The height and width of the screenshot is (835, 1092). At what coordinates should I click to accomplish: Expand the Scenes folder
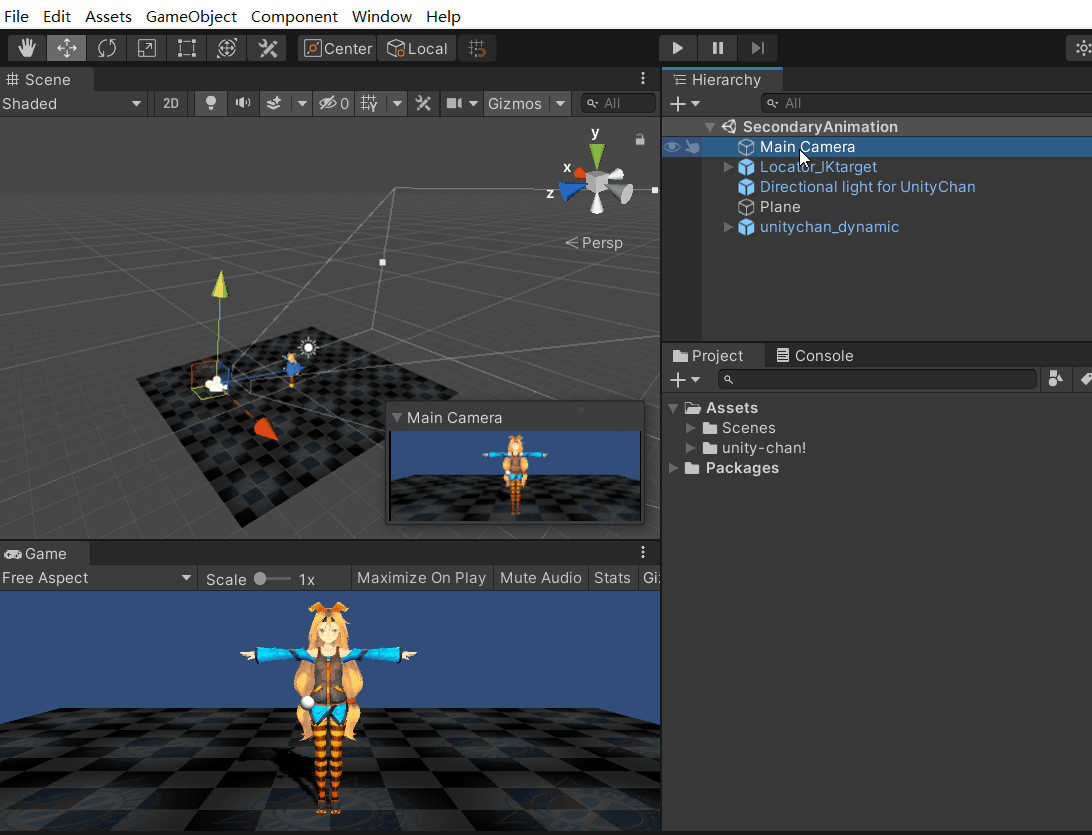[x=690, y=428]
